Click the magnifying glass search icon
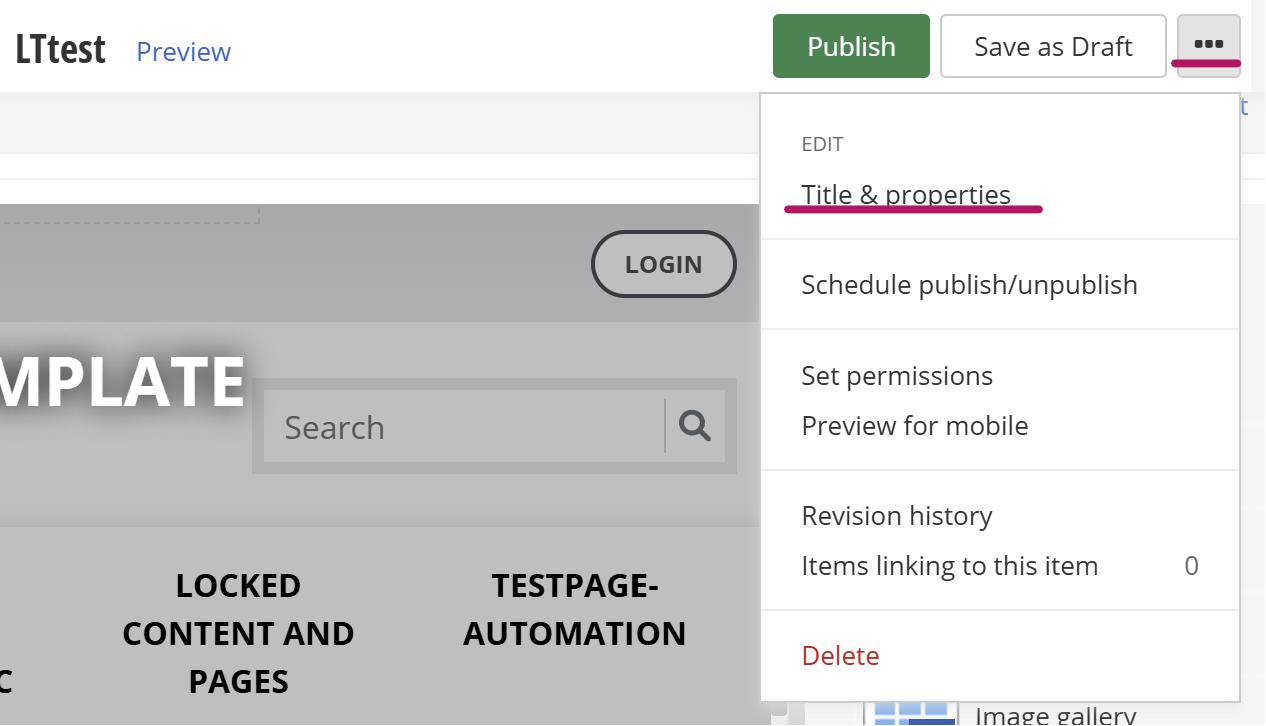Image resolution: width=1266 pixels, height=726 pixels. 695,426
